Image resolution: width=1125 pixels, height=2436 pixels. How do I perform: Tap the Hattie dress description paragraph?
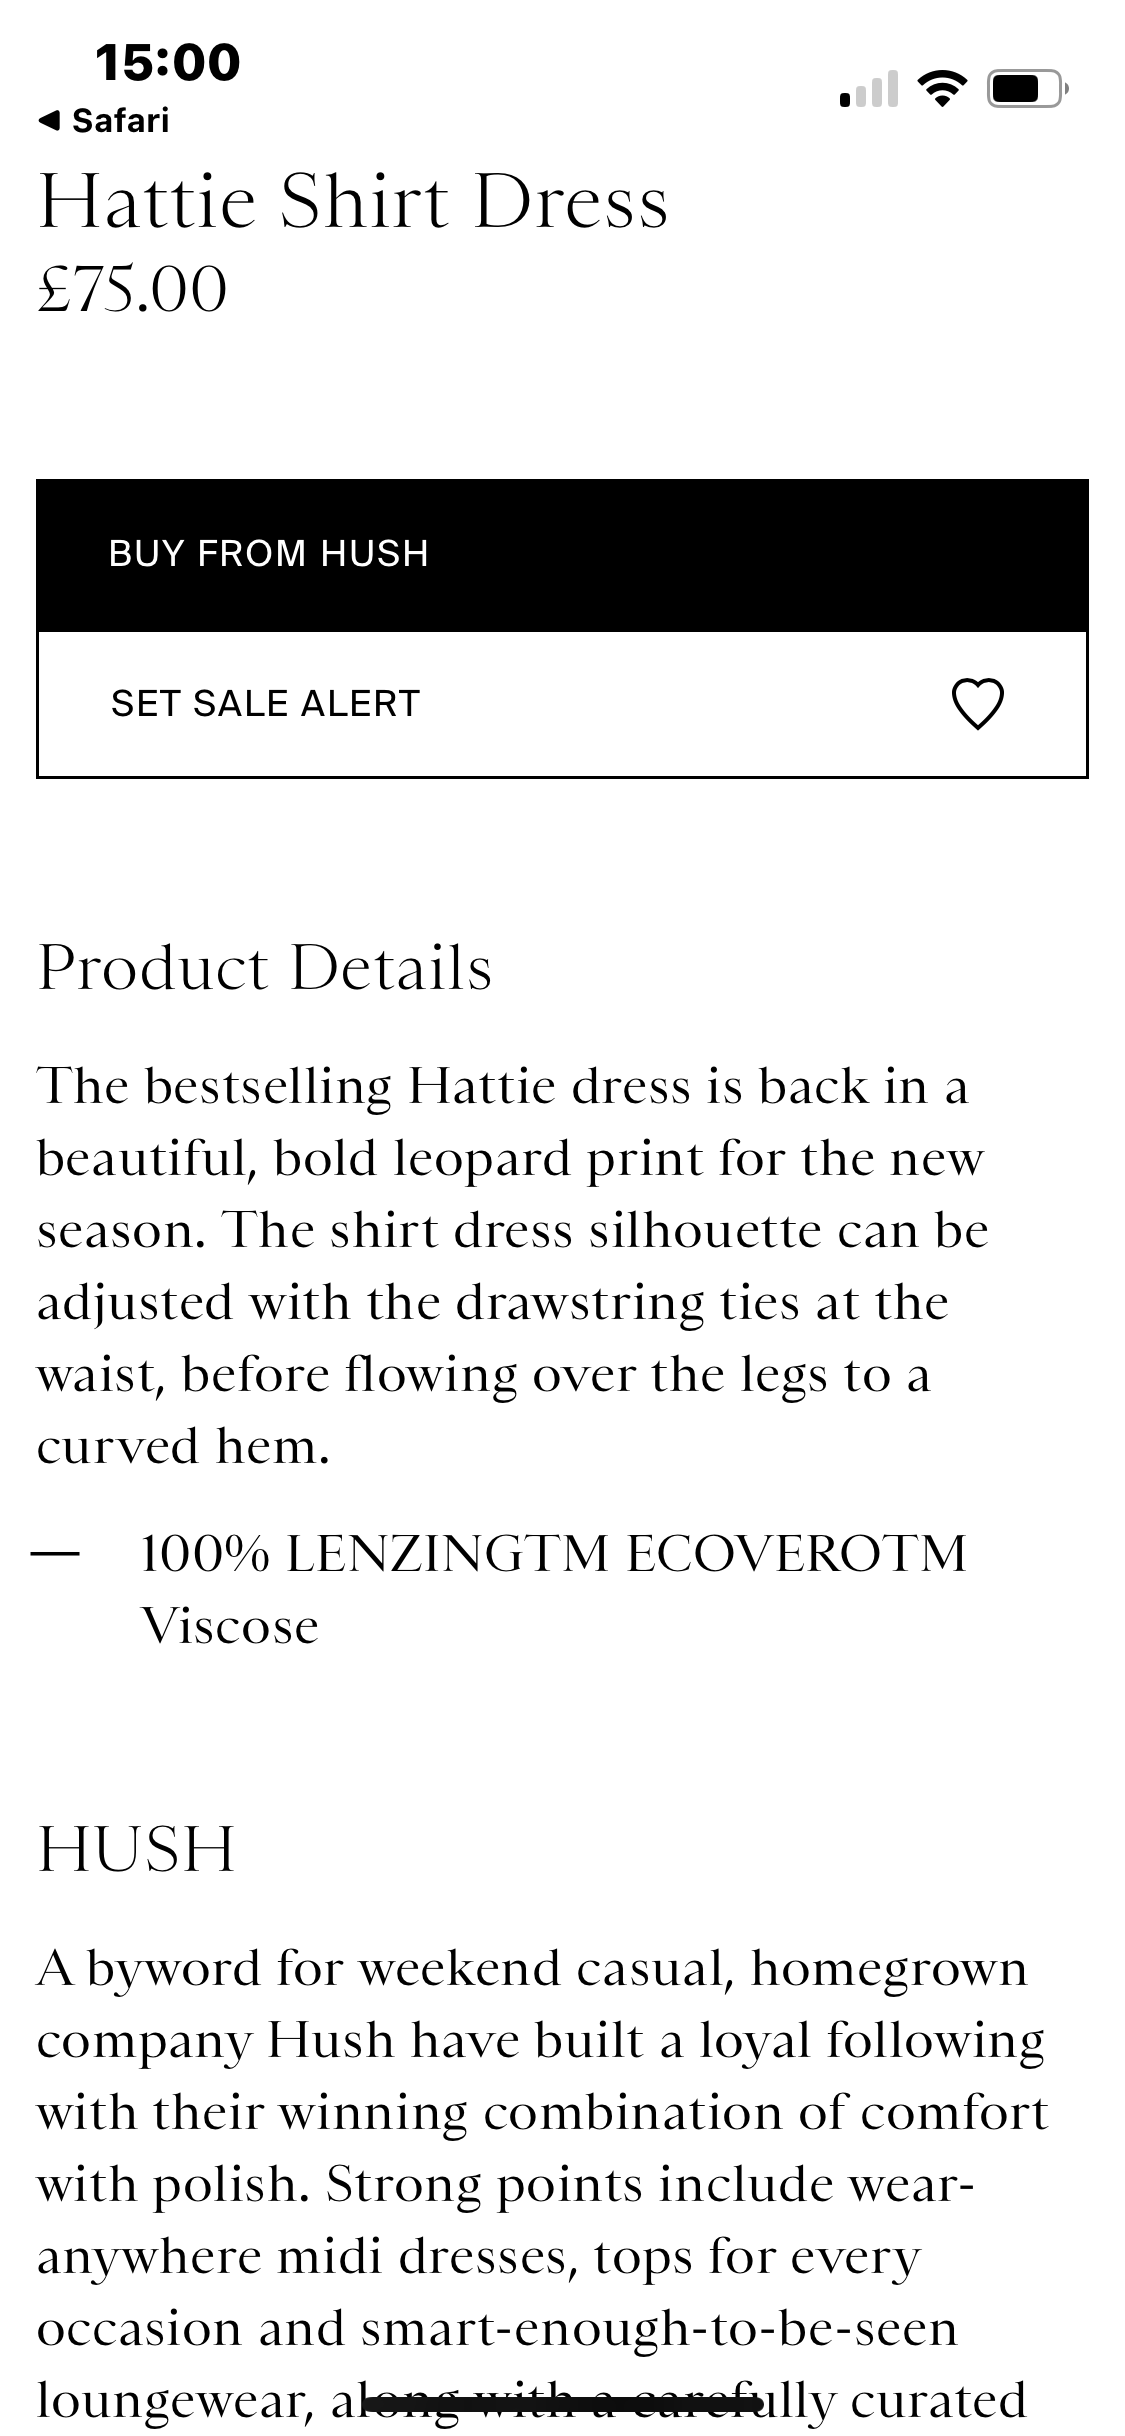click(510, 1266)
